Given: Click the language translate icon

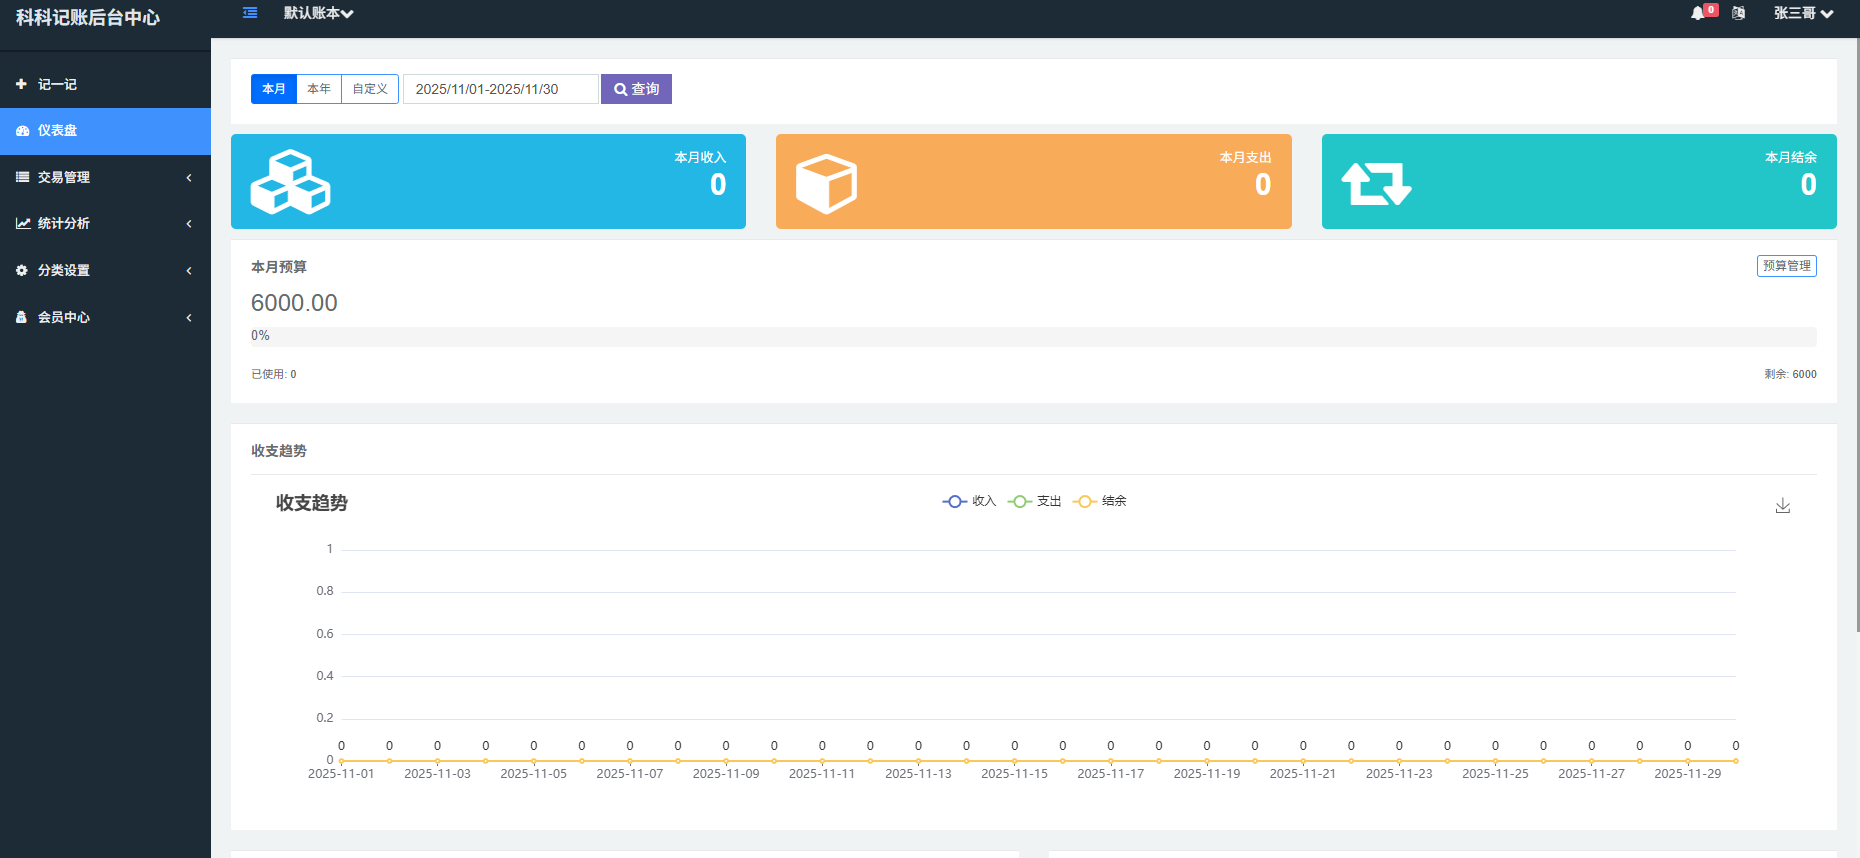Looking at the screenshot, I should point(1739,13).
